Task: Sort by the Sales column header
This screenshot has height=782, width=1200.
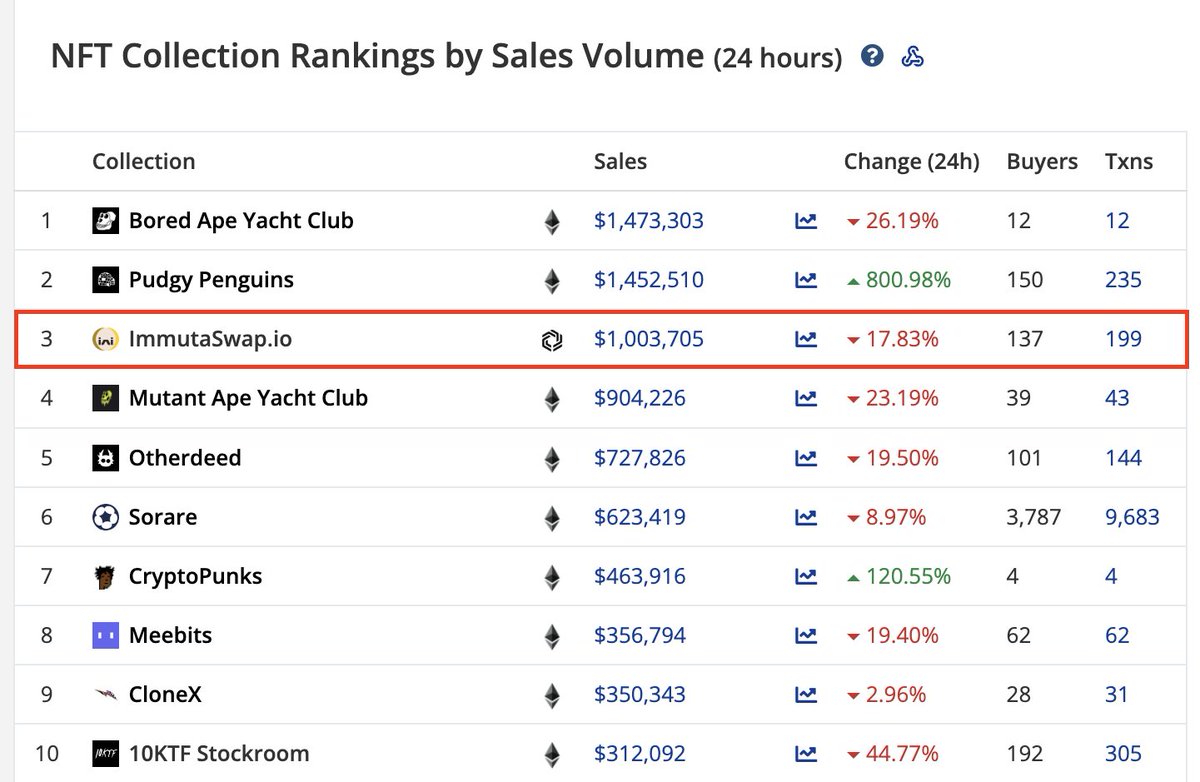Action: coord(620,161)
